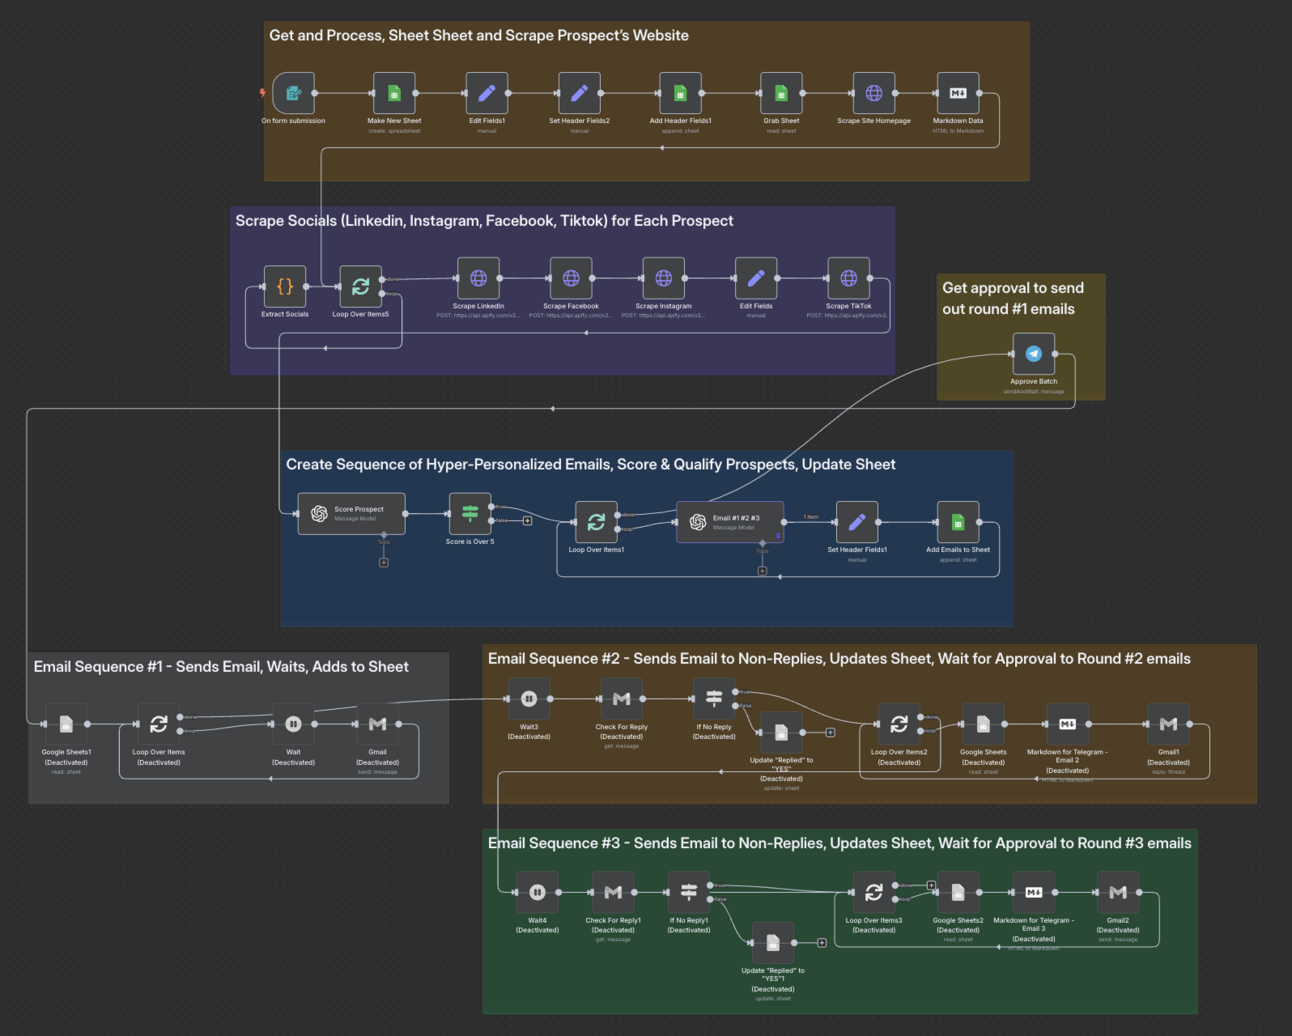1292x1036 pixels.
Task: Select the deactivated "Gmail" node
Action: [x=377, y=725]
